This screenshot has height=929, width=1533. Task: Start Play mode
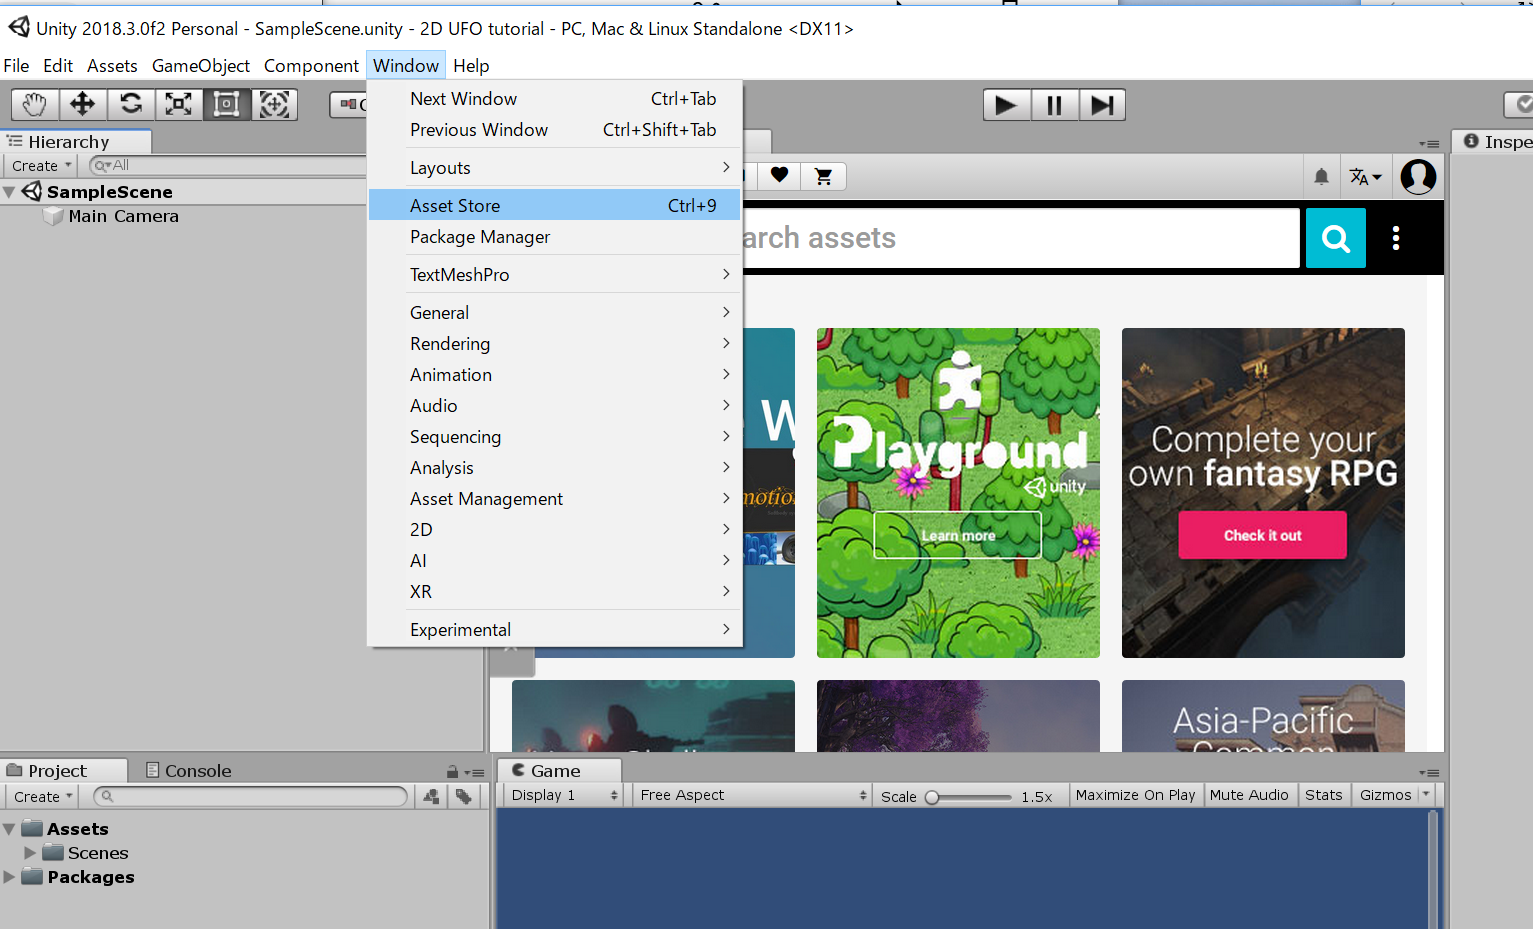[x=1006, y=105]
